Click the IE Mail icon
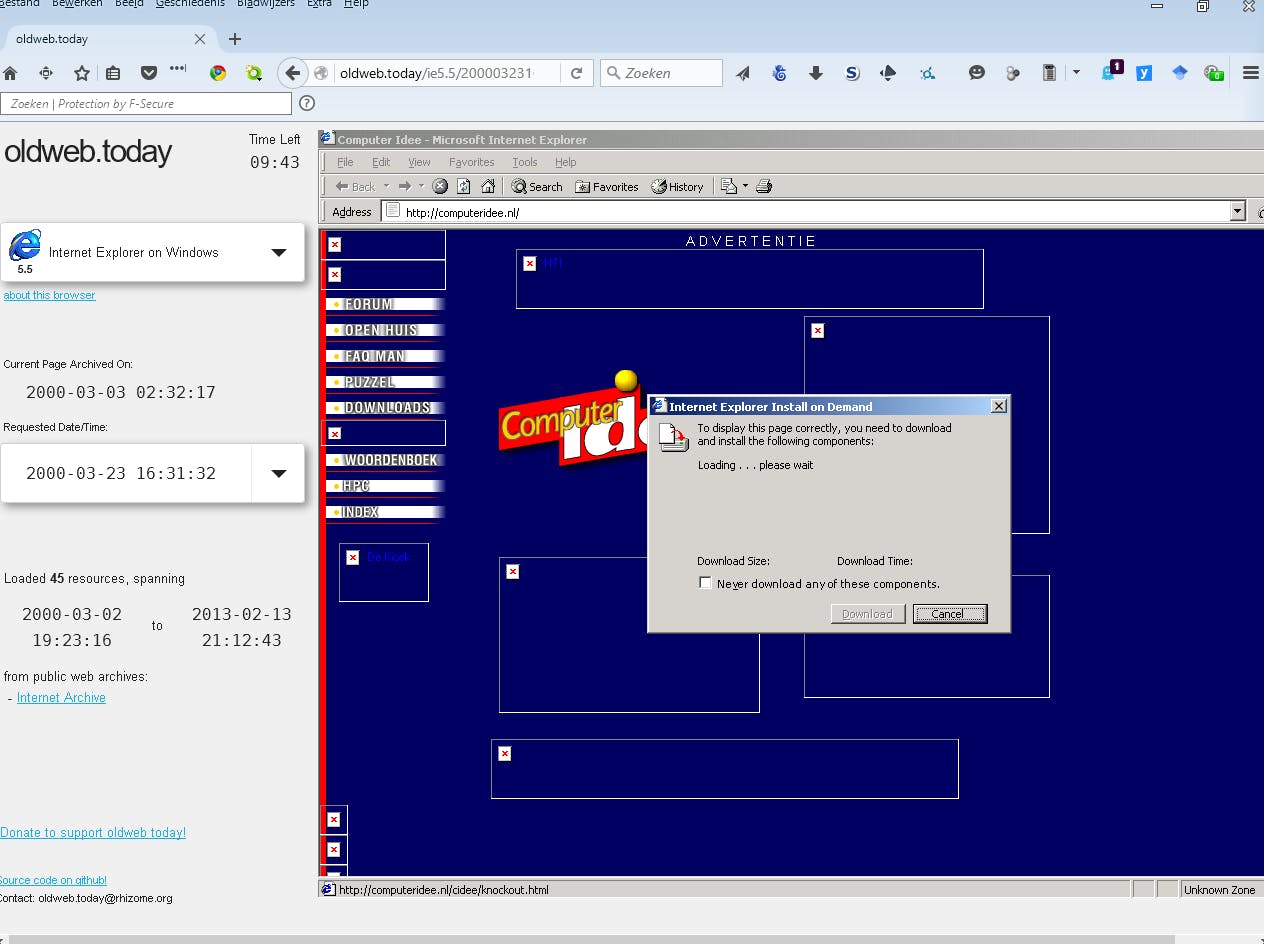Screen dimensions: 1264x944 pyautogui.click(x=728, y=186)
